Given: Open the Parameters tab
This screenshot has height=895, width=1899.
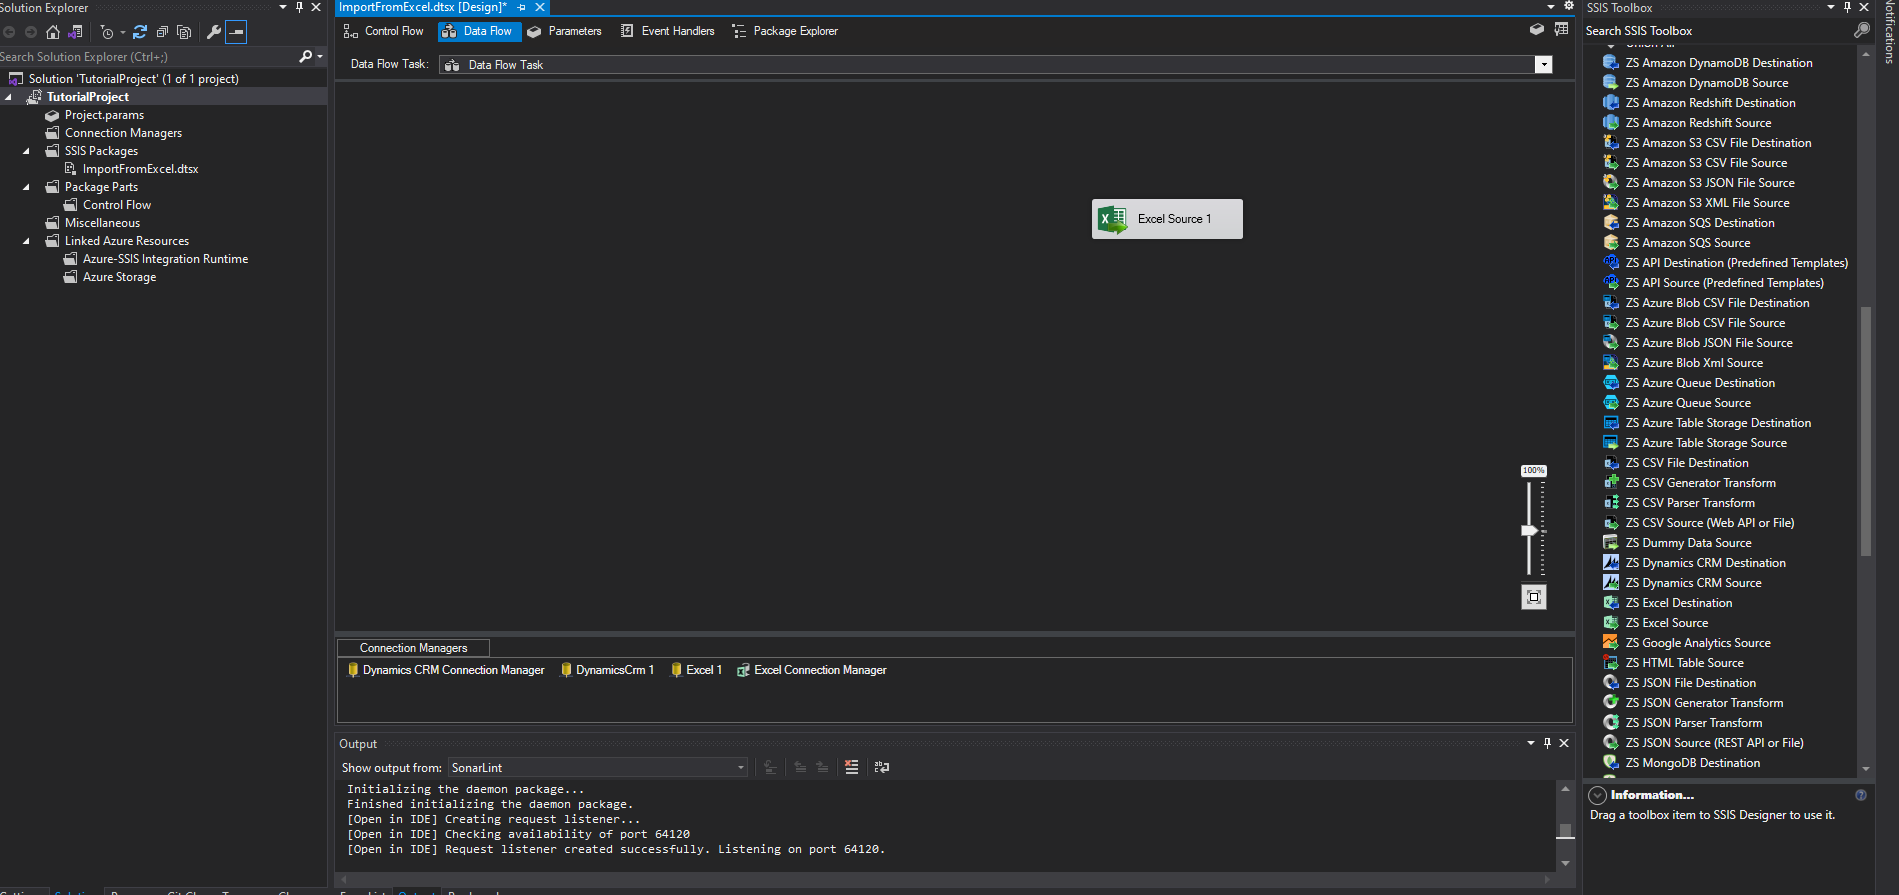Looking at the screenshot, I should 565,31.
